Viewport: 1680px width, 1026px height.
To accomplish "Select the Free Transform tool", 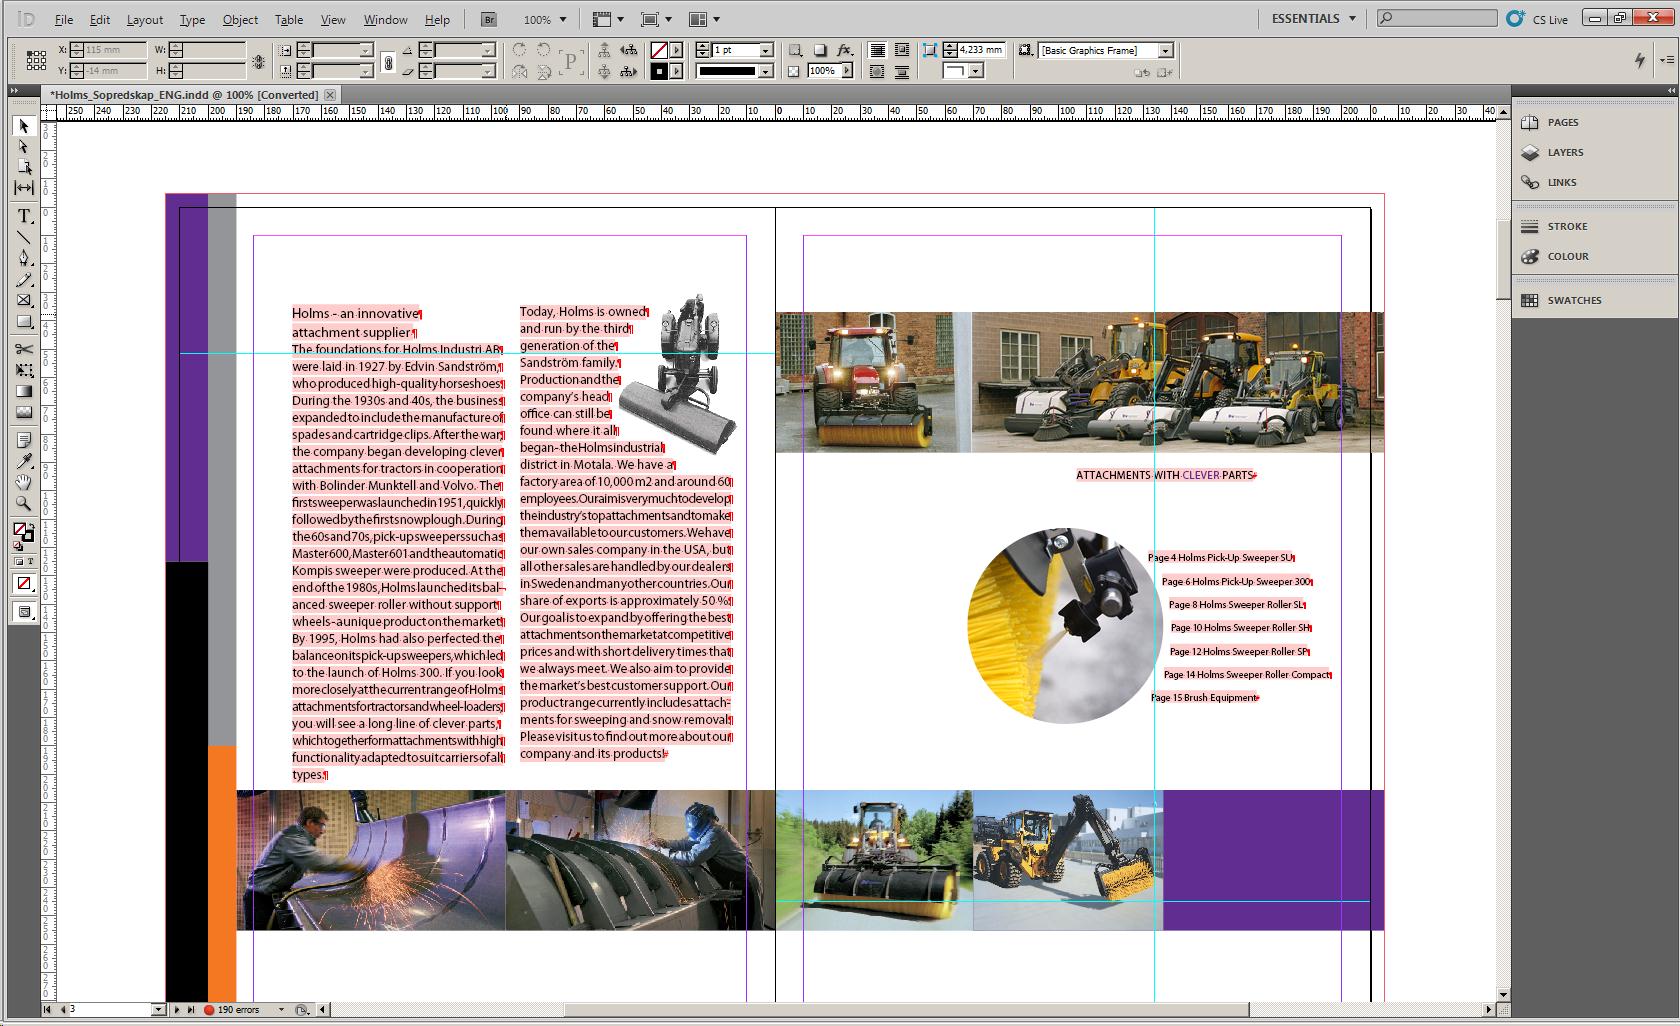I will (x=24, y=370).
